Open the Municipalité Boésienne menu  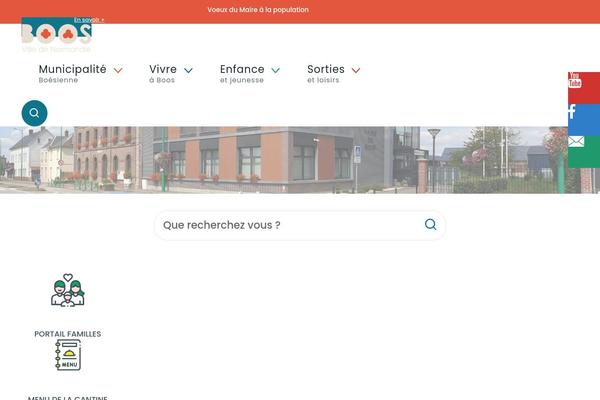73,73
